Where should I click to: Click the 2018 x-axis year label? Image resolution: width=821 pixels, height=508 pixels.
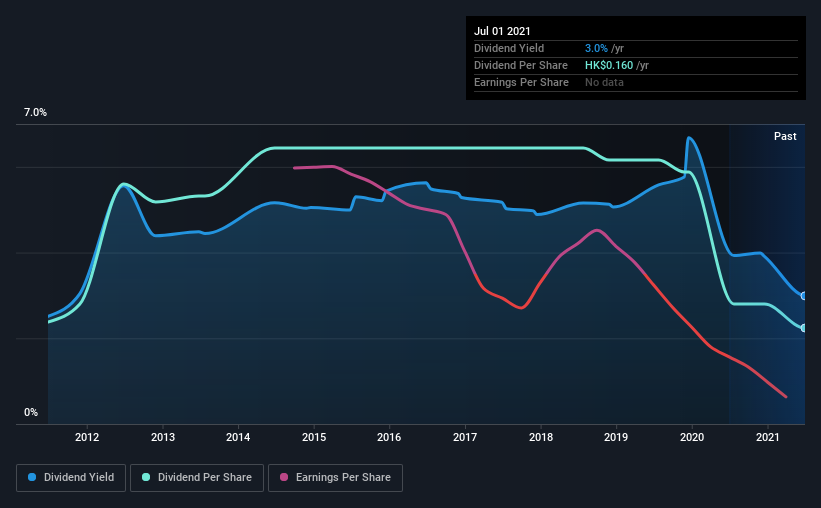pyautogui.click(x=541, y=437)
